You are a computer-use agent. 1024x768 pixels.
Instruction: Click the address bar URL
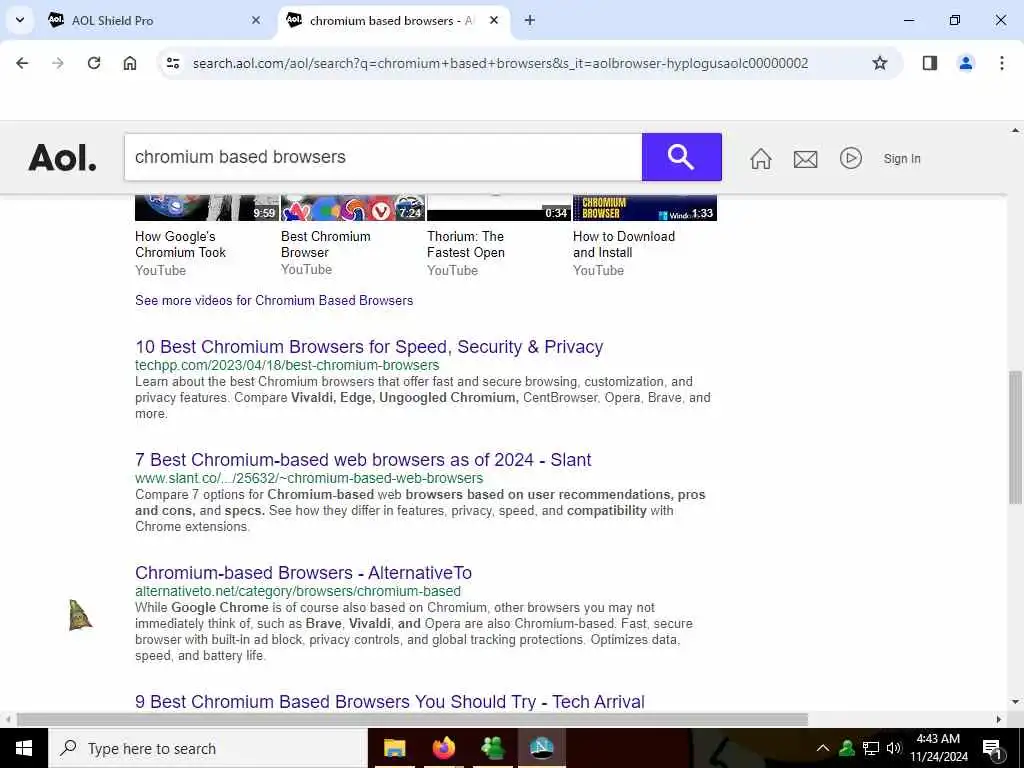pos(500,63)
